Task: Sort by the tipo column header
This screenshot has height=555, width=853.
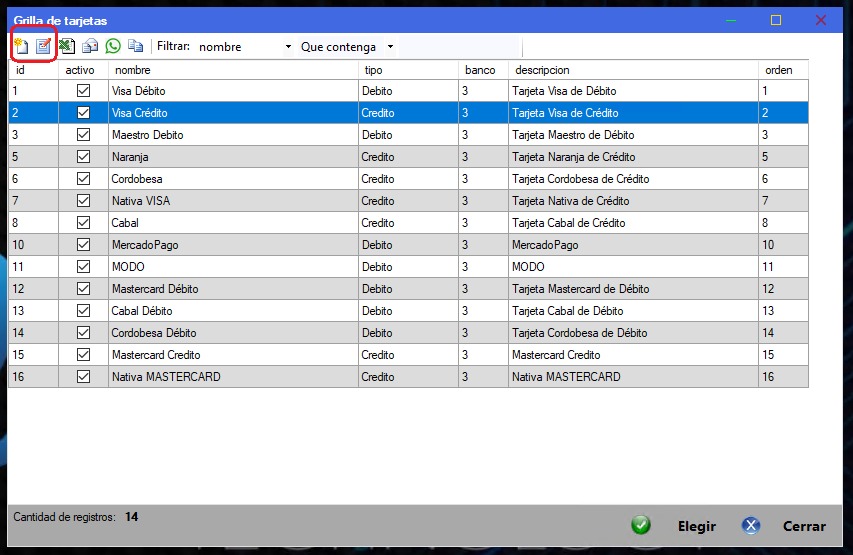Action: pyautogui.click(x=408, y=70)
